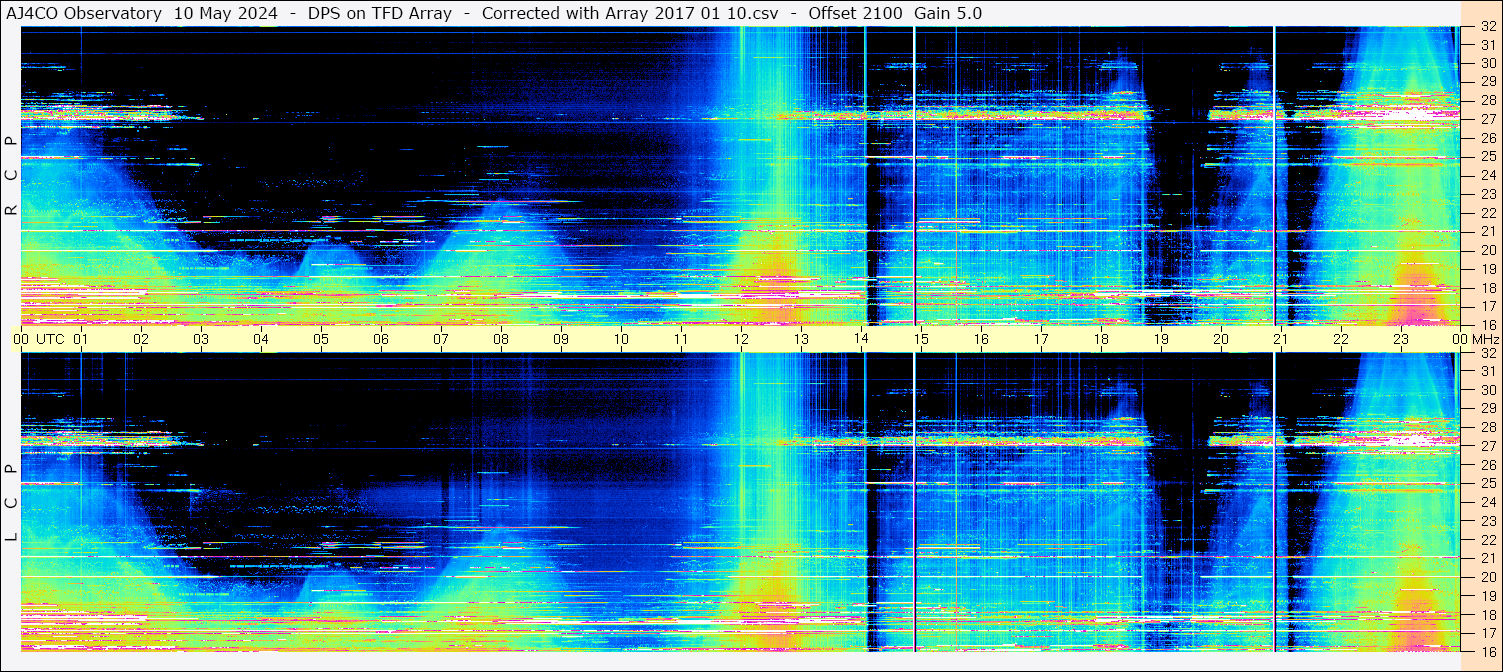1503x672 pixels.
Task: Click "24" on the RCP frequency scale
Action: [1488, 175]
